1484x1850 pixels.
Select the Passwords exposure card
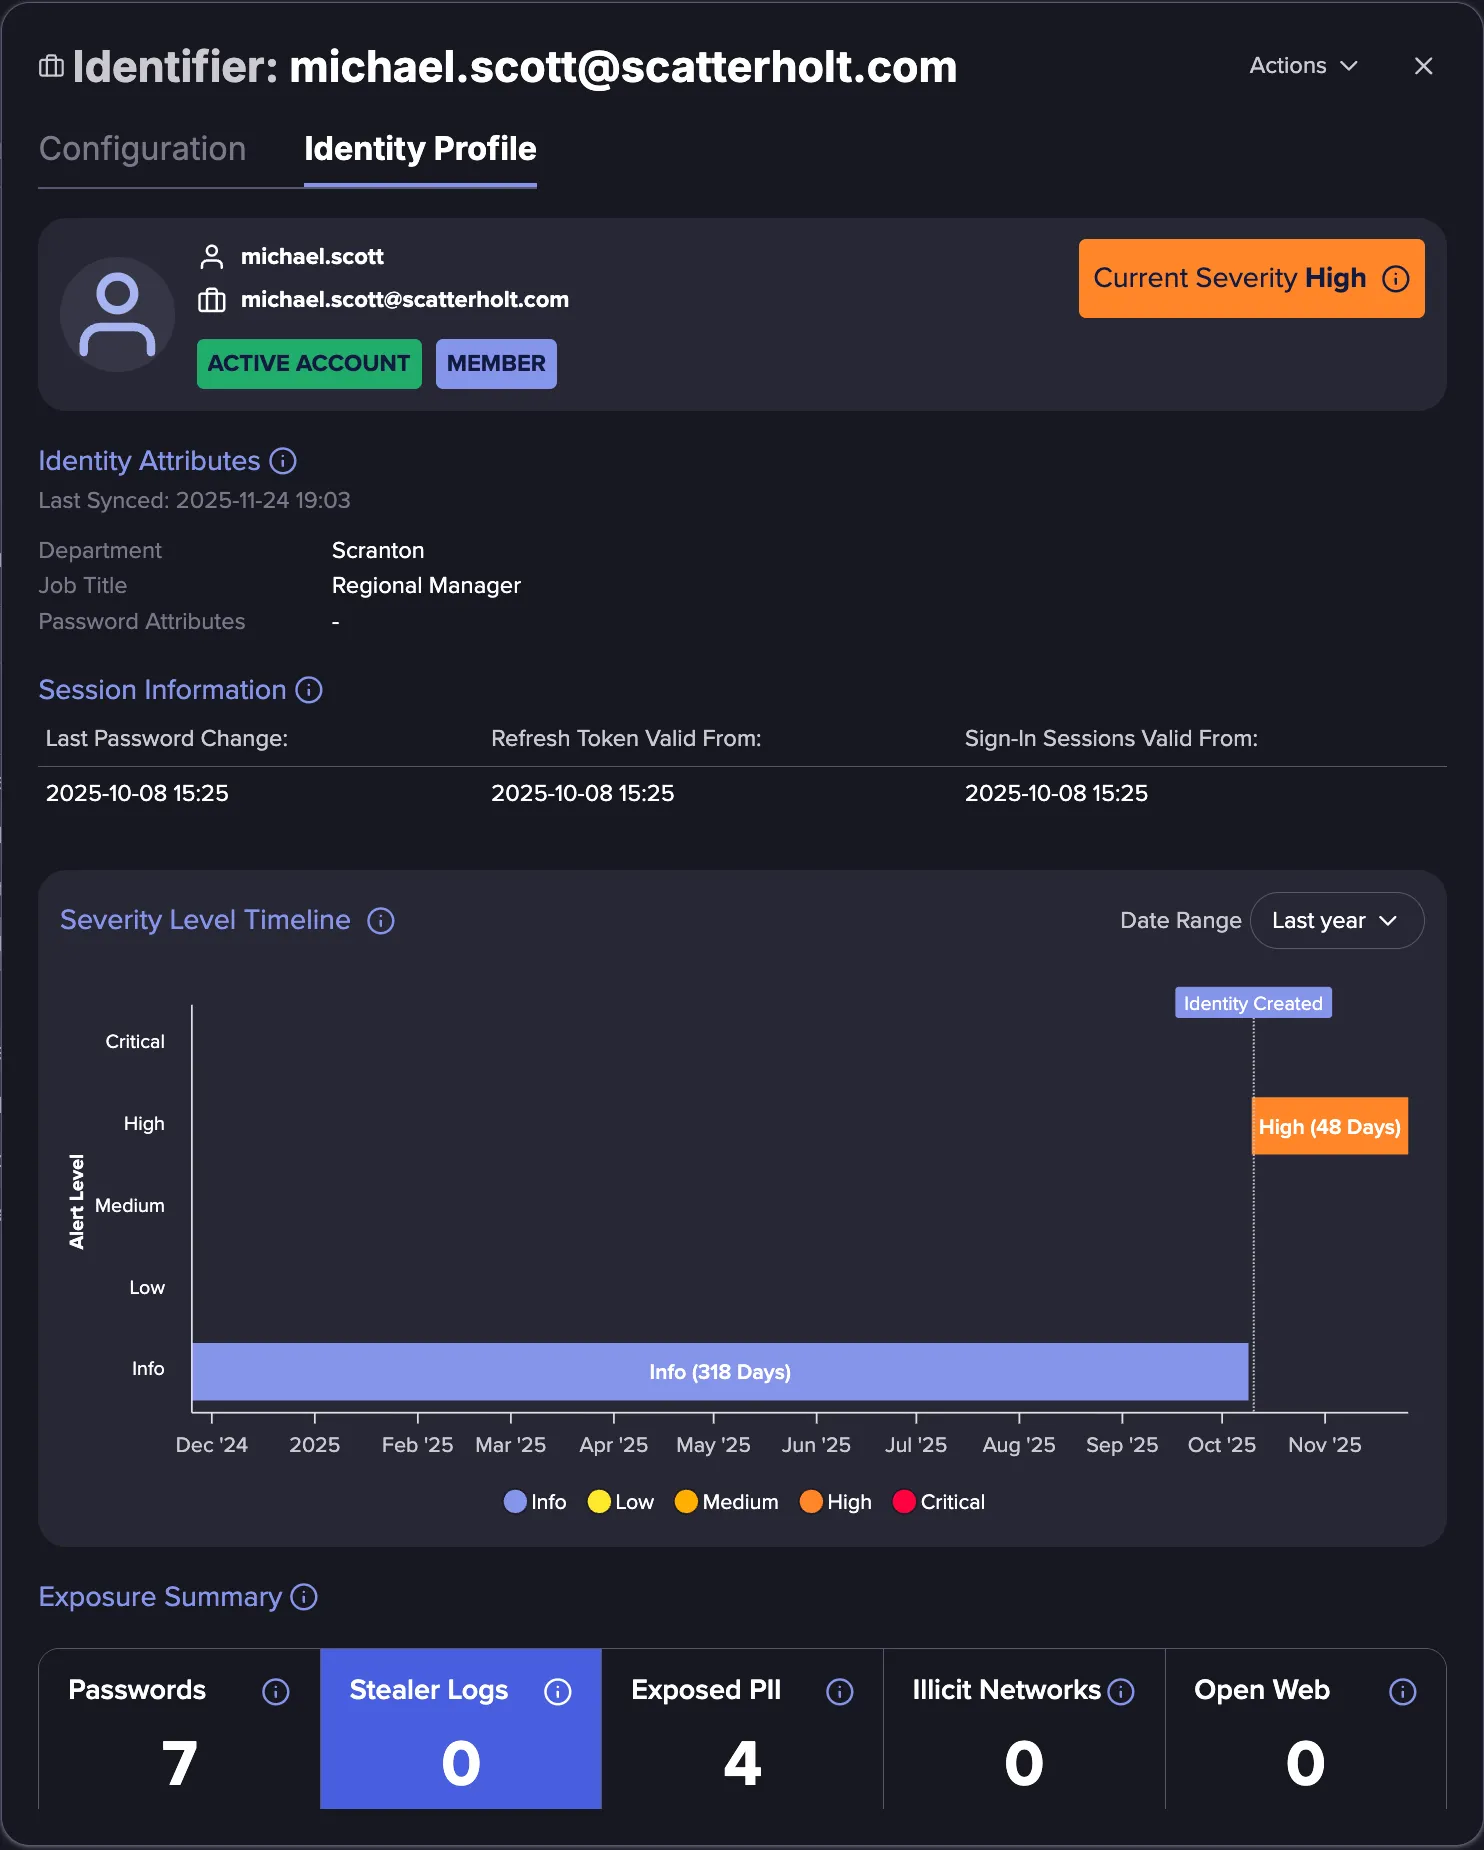[179, 1729]
